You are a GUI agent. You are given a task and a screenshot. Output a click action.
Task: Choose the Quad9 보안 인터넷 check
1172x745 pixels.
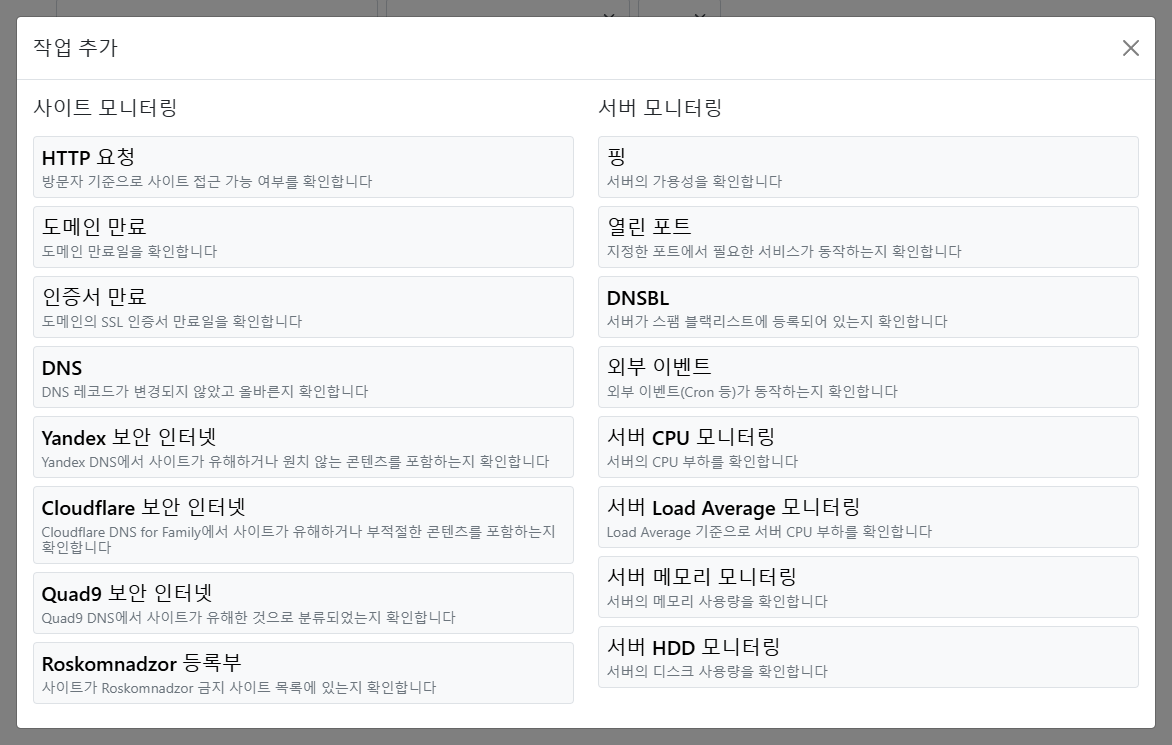(303, 602)
